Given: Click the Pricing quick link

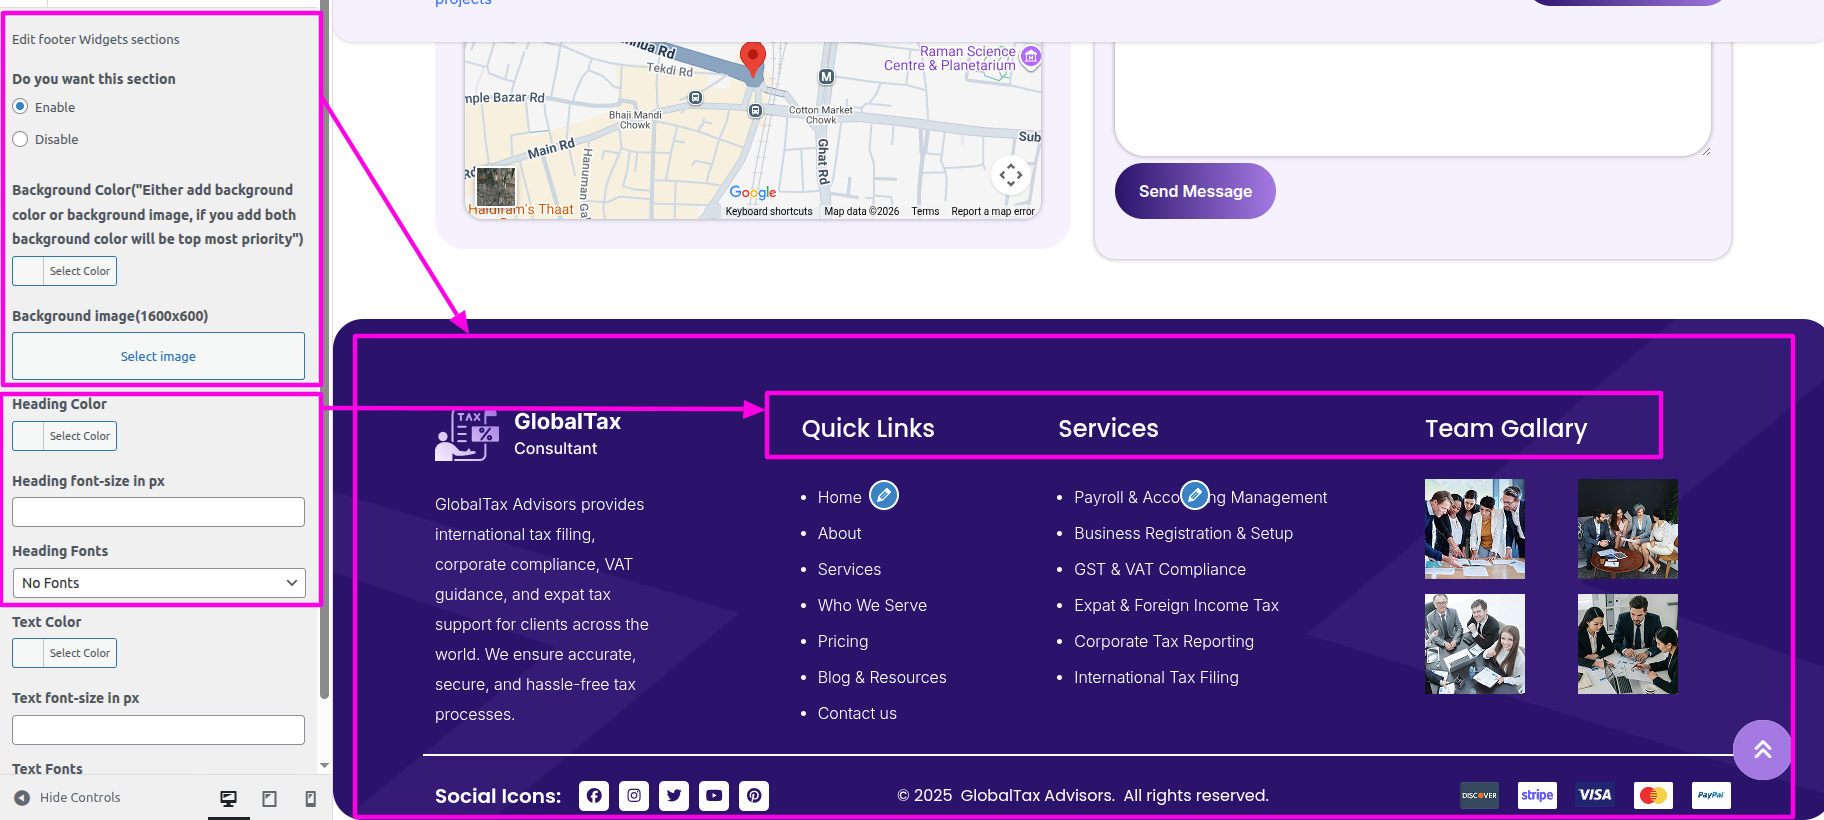Looking at the screenshot, I should 842,641.
